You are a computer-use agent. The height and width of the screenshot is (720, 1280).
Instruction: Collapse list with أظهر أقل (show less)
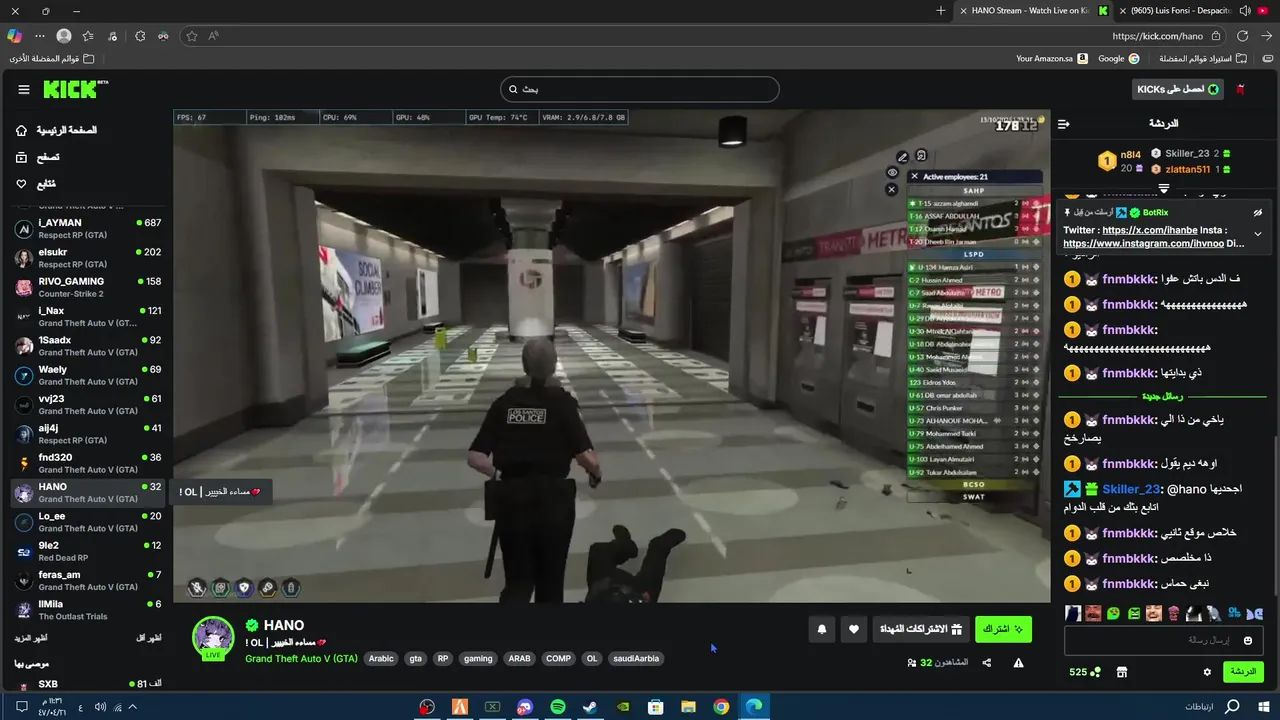[148, 638]
